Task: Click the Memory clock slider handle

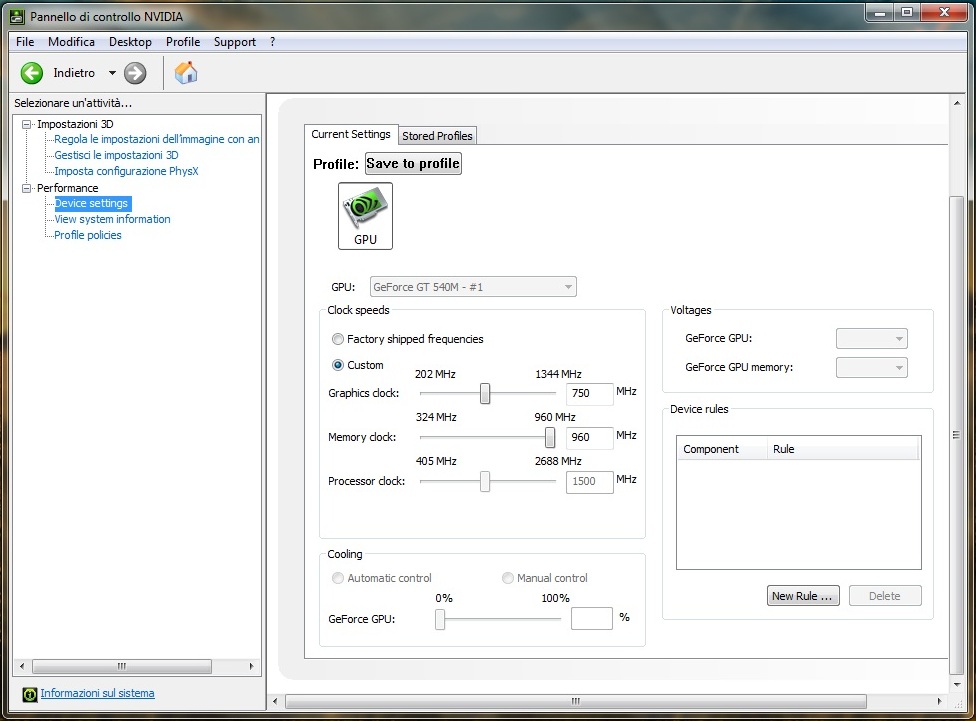Action: 550,437
